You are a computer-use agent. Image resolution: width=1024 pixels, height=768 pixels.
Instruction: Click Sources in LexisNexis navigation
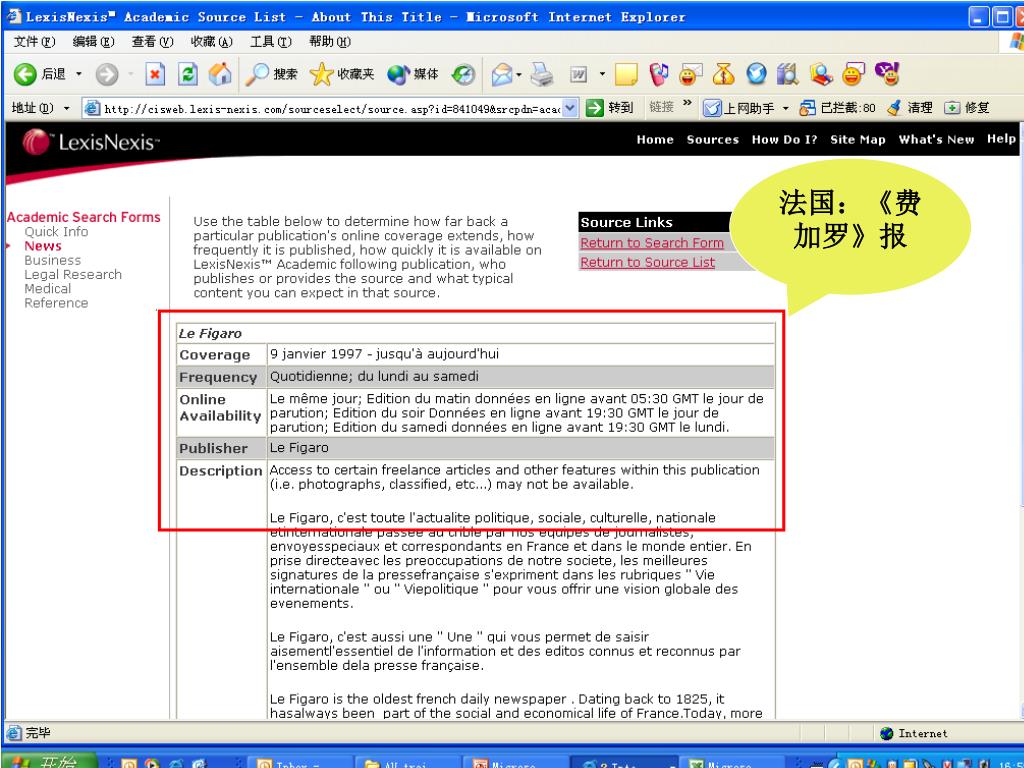[712, 139]
